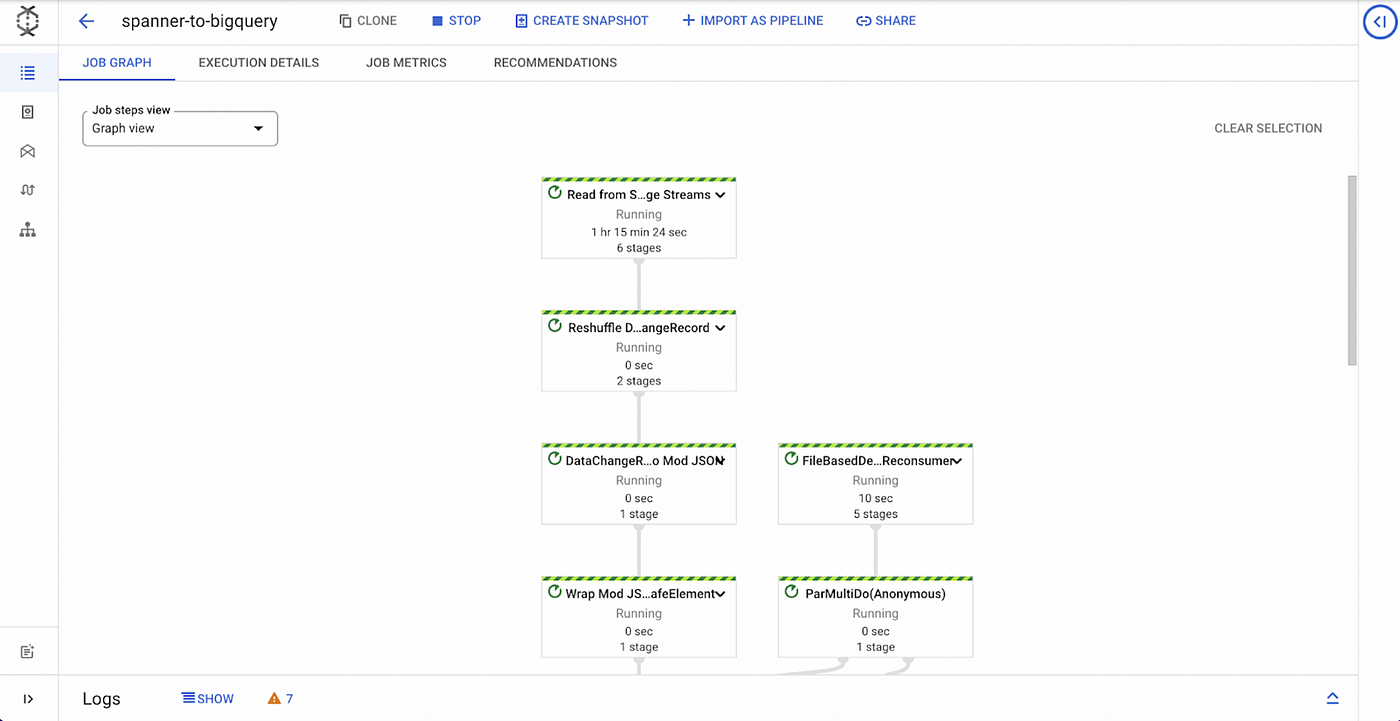The image size is (1400, 721).
Task: Show the logs panel
Action: 207,699
